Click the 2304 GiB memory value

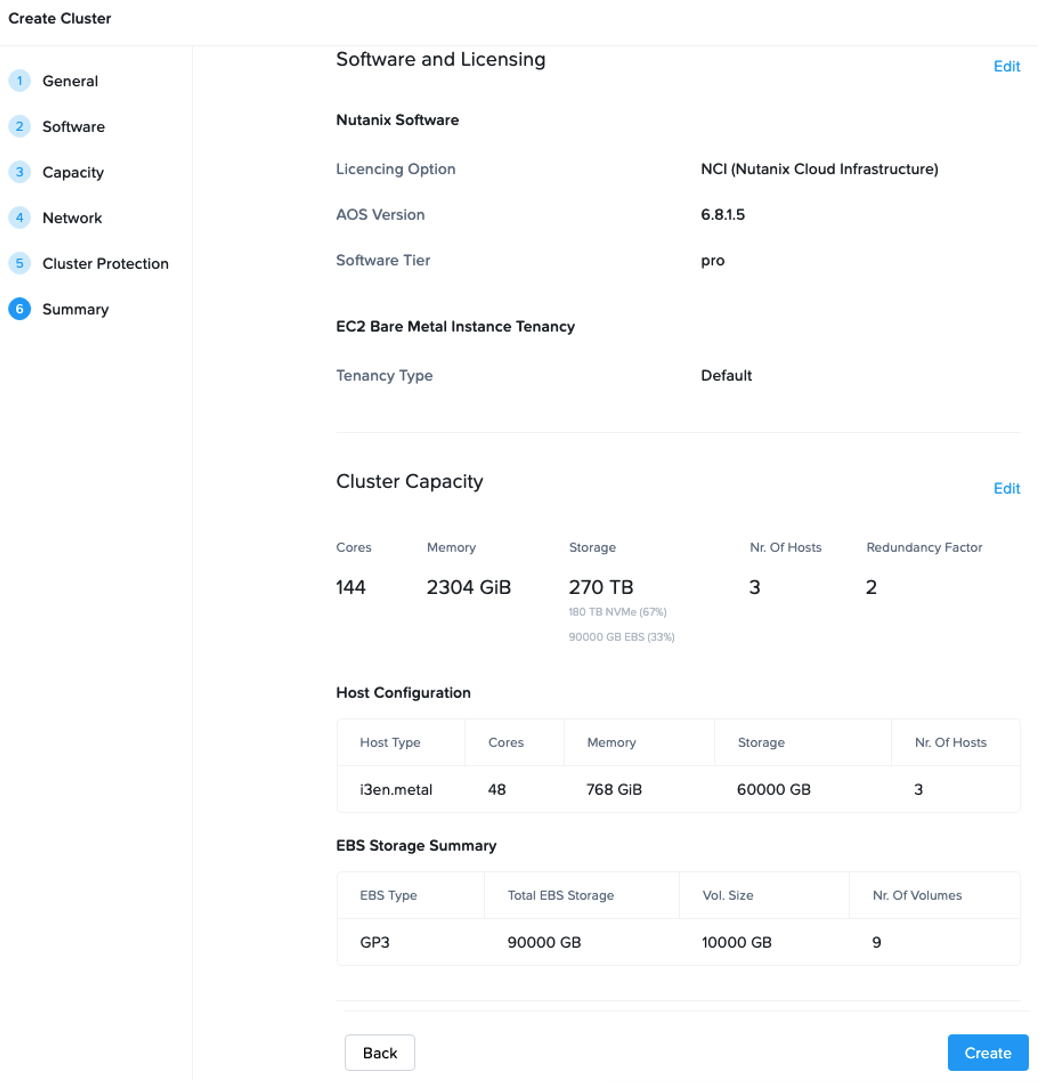[x=468, y=587]
